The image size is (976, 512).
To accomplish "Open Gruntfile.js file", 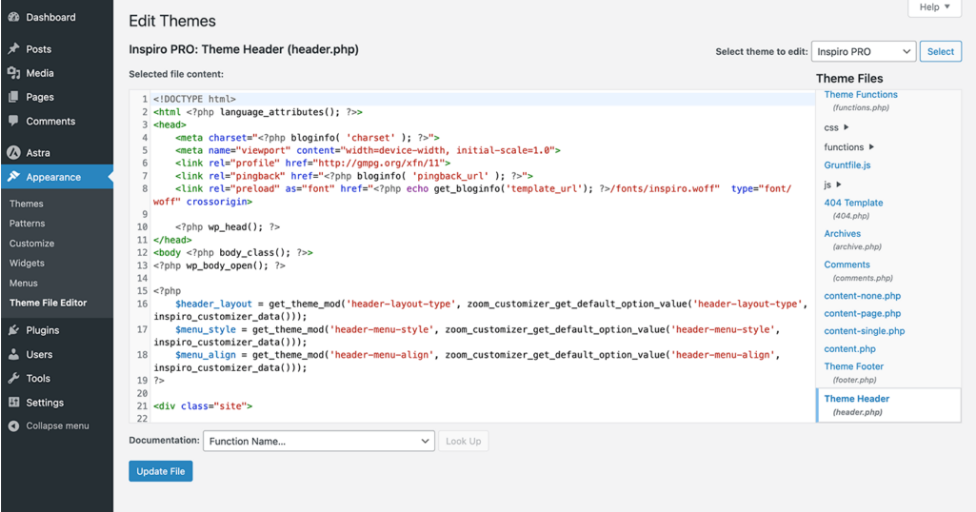I will tap(847, 165).
